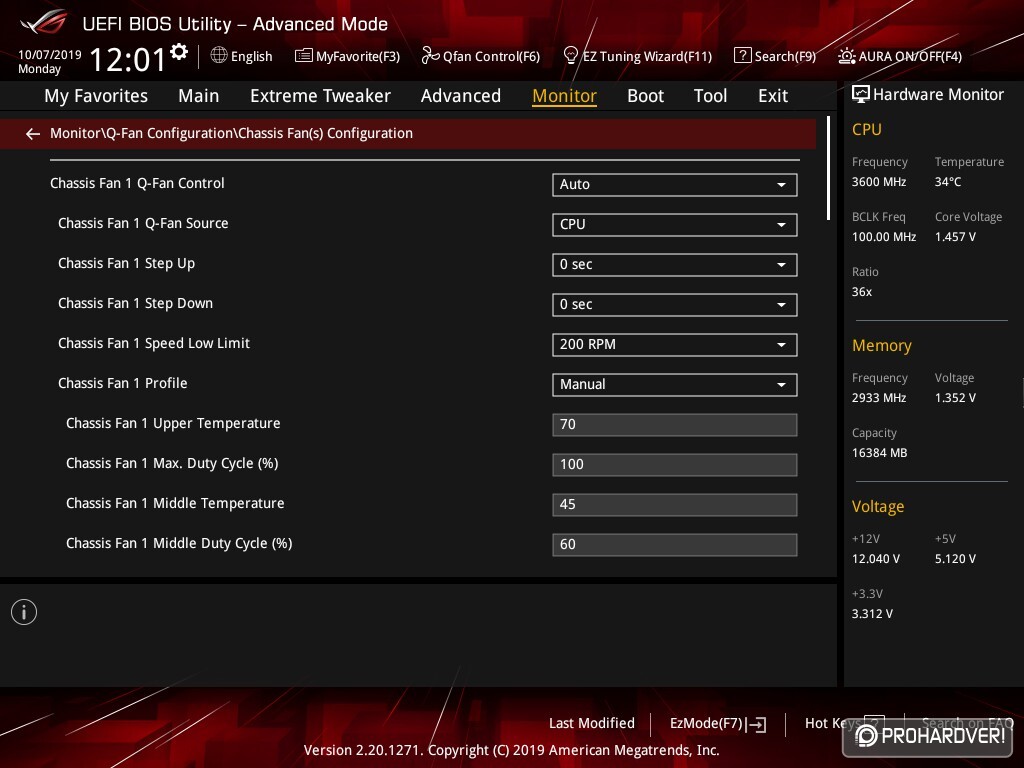Click +3.3V reading 3.312 V
Viewport: 1024px width, 768px height.
pyautogui.click(x=872, y=614)
